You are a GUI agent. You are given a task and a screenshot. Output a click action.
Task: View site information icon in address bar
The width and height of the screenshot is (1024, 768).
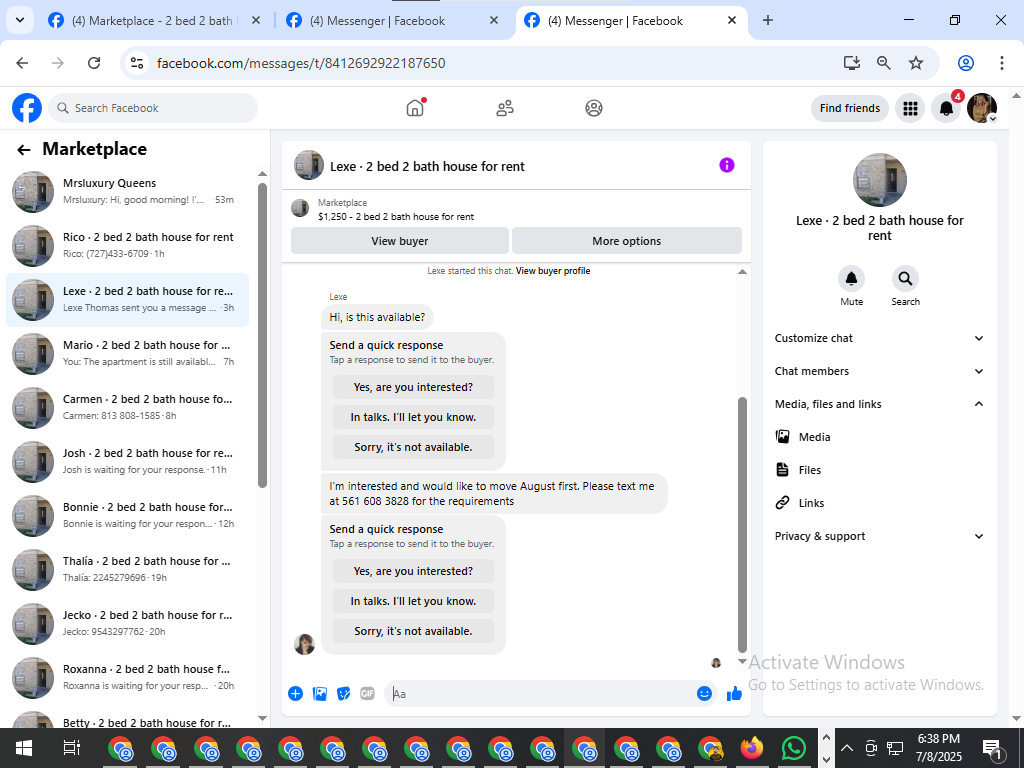coord(136,63)
